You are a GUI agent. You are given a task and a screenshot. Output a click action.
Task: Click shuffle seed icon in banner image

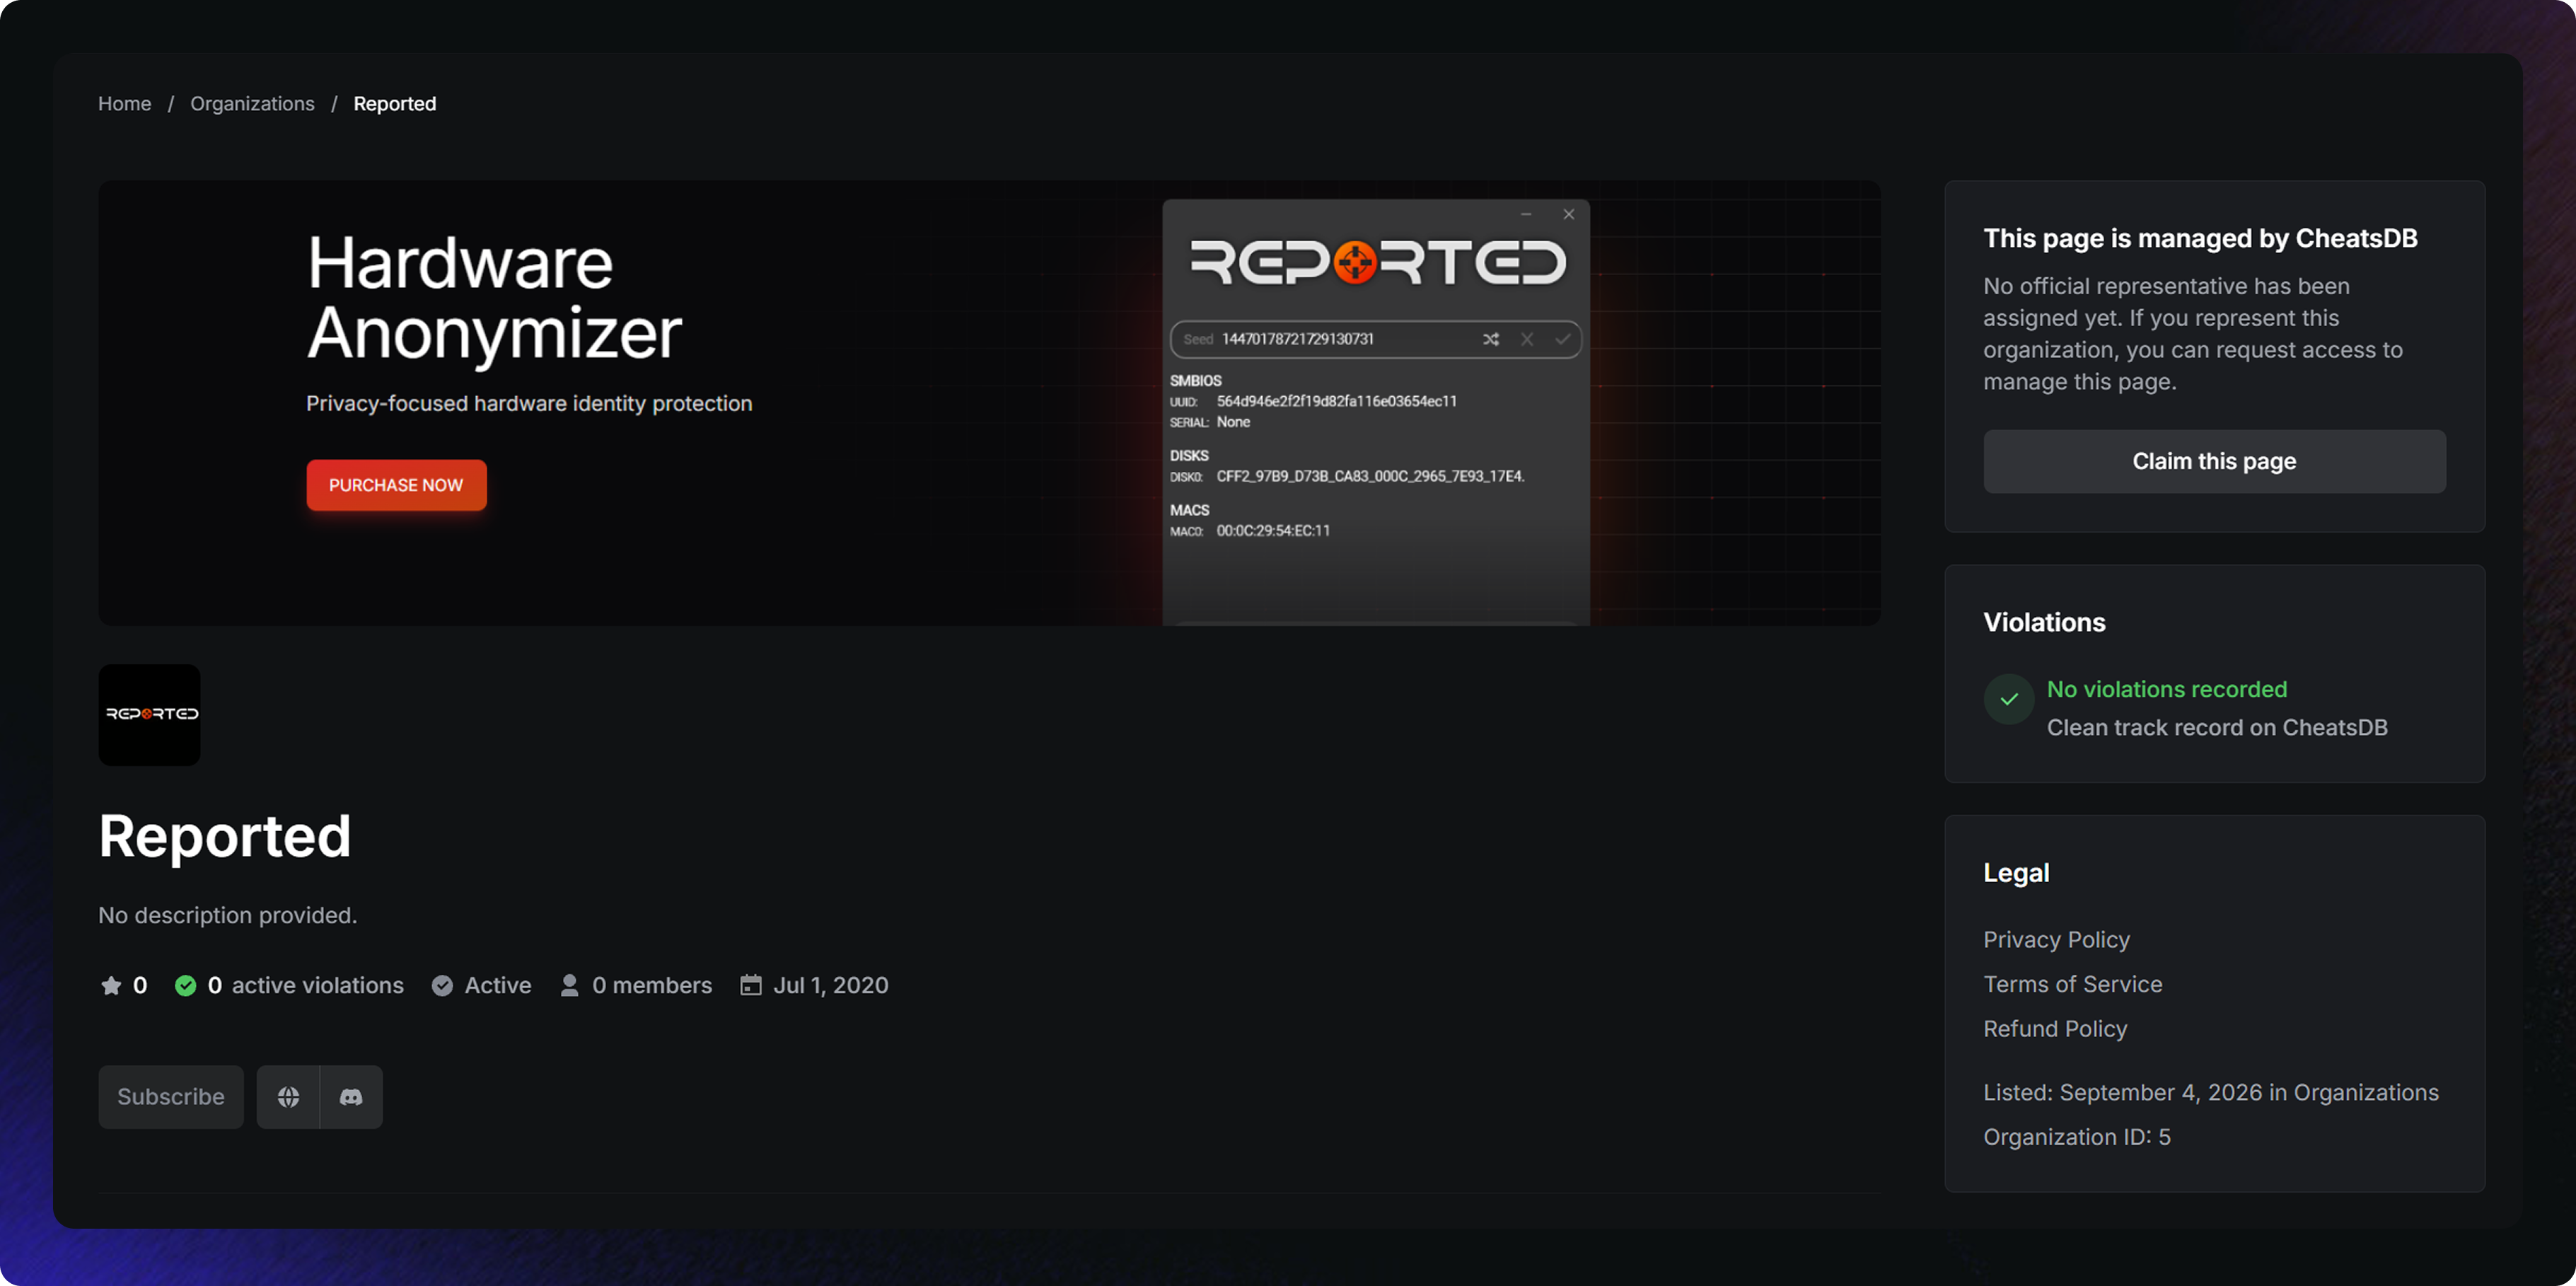1490,339
